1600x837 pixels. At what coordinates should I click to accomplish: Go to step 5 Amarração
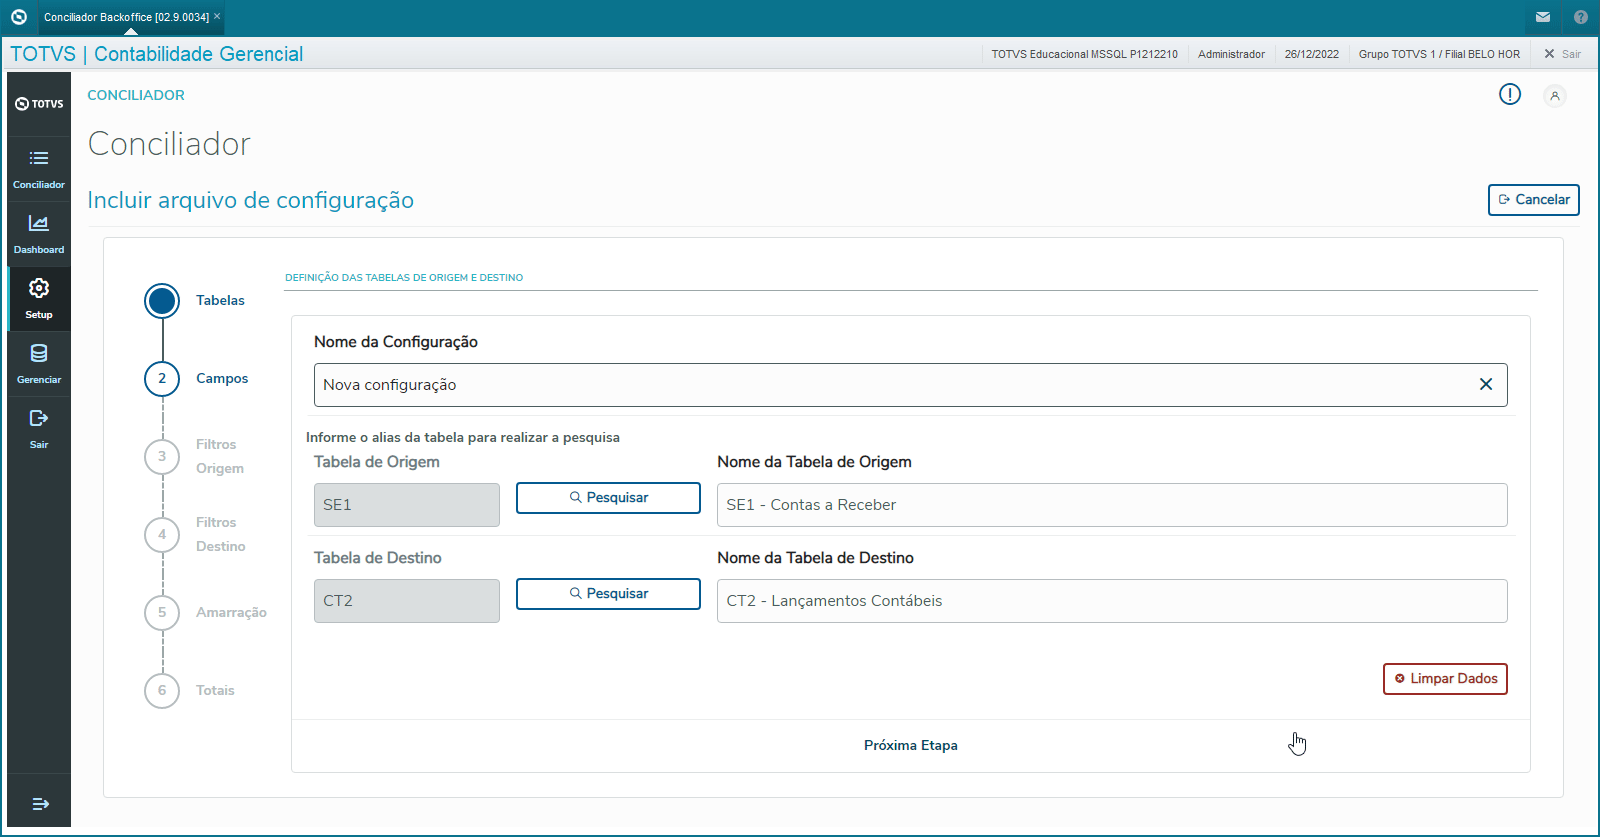click(162, 612)
